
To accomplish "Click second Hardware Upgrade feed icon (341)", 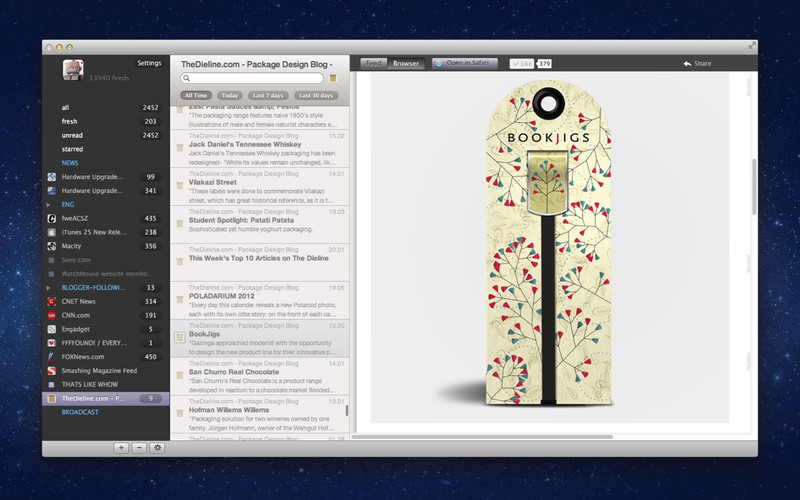I will (52, 191).
